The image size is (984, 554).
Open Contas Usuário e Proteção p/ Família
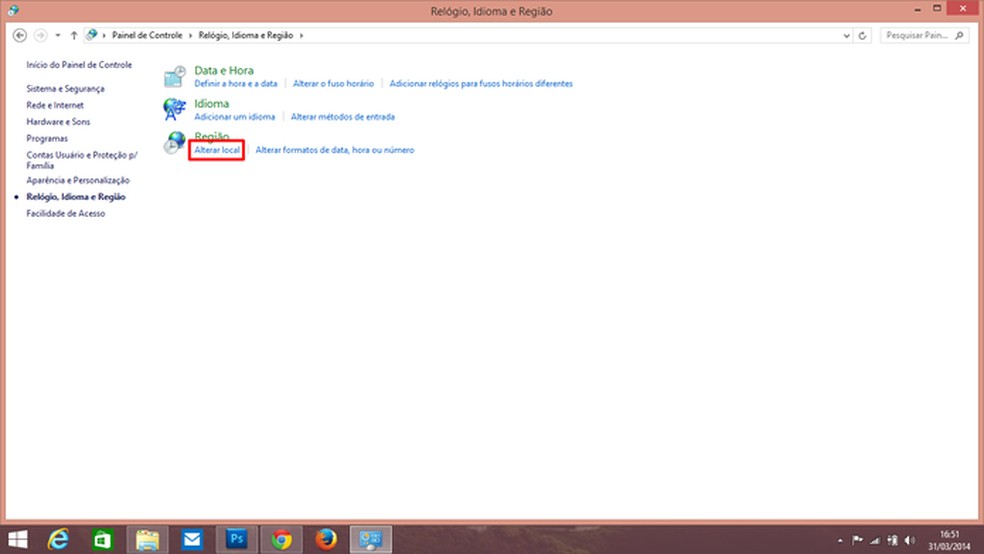(x=82, y=160)
